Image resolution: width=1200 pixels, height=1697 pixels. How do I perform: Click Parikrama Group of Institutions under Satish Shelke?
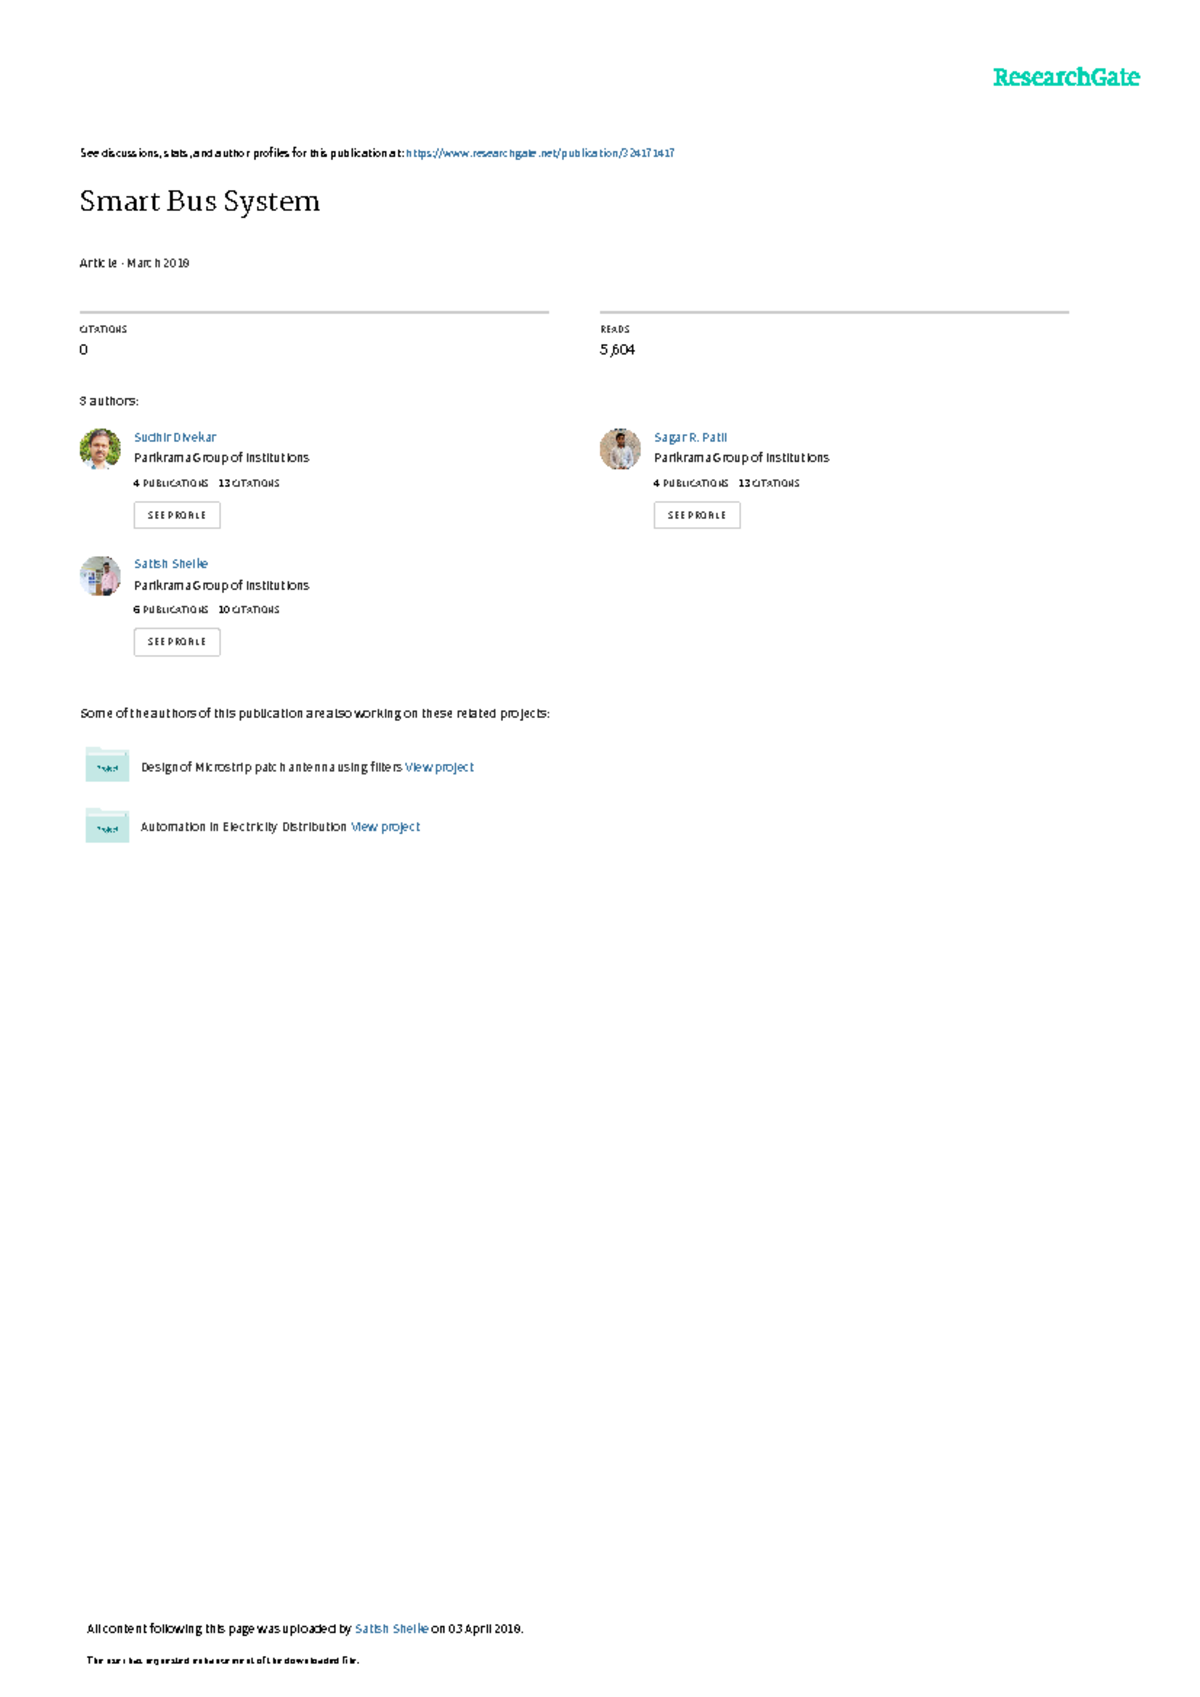[221, 585]
